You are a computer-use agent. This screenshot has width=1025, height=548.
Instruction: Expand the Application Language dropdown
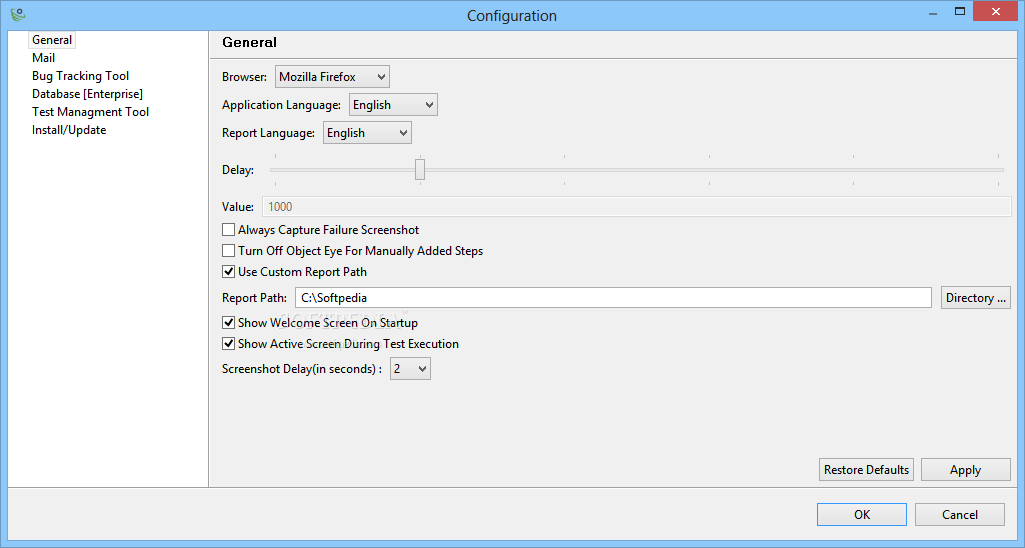[393, 105]
